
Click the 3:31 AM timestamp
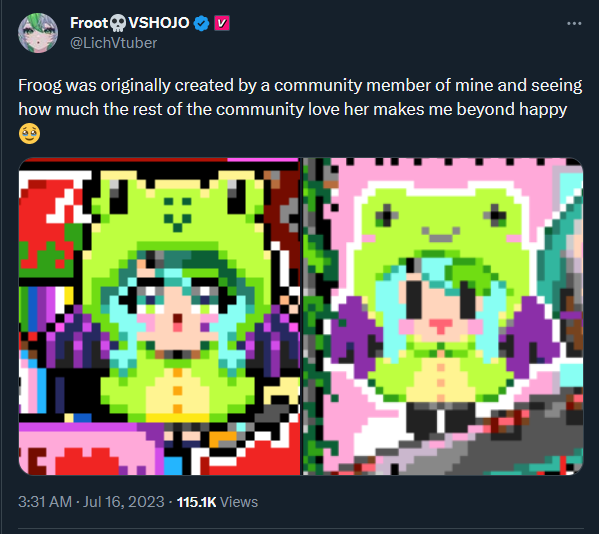pyautogui.click(x=45, y=502)
